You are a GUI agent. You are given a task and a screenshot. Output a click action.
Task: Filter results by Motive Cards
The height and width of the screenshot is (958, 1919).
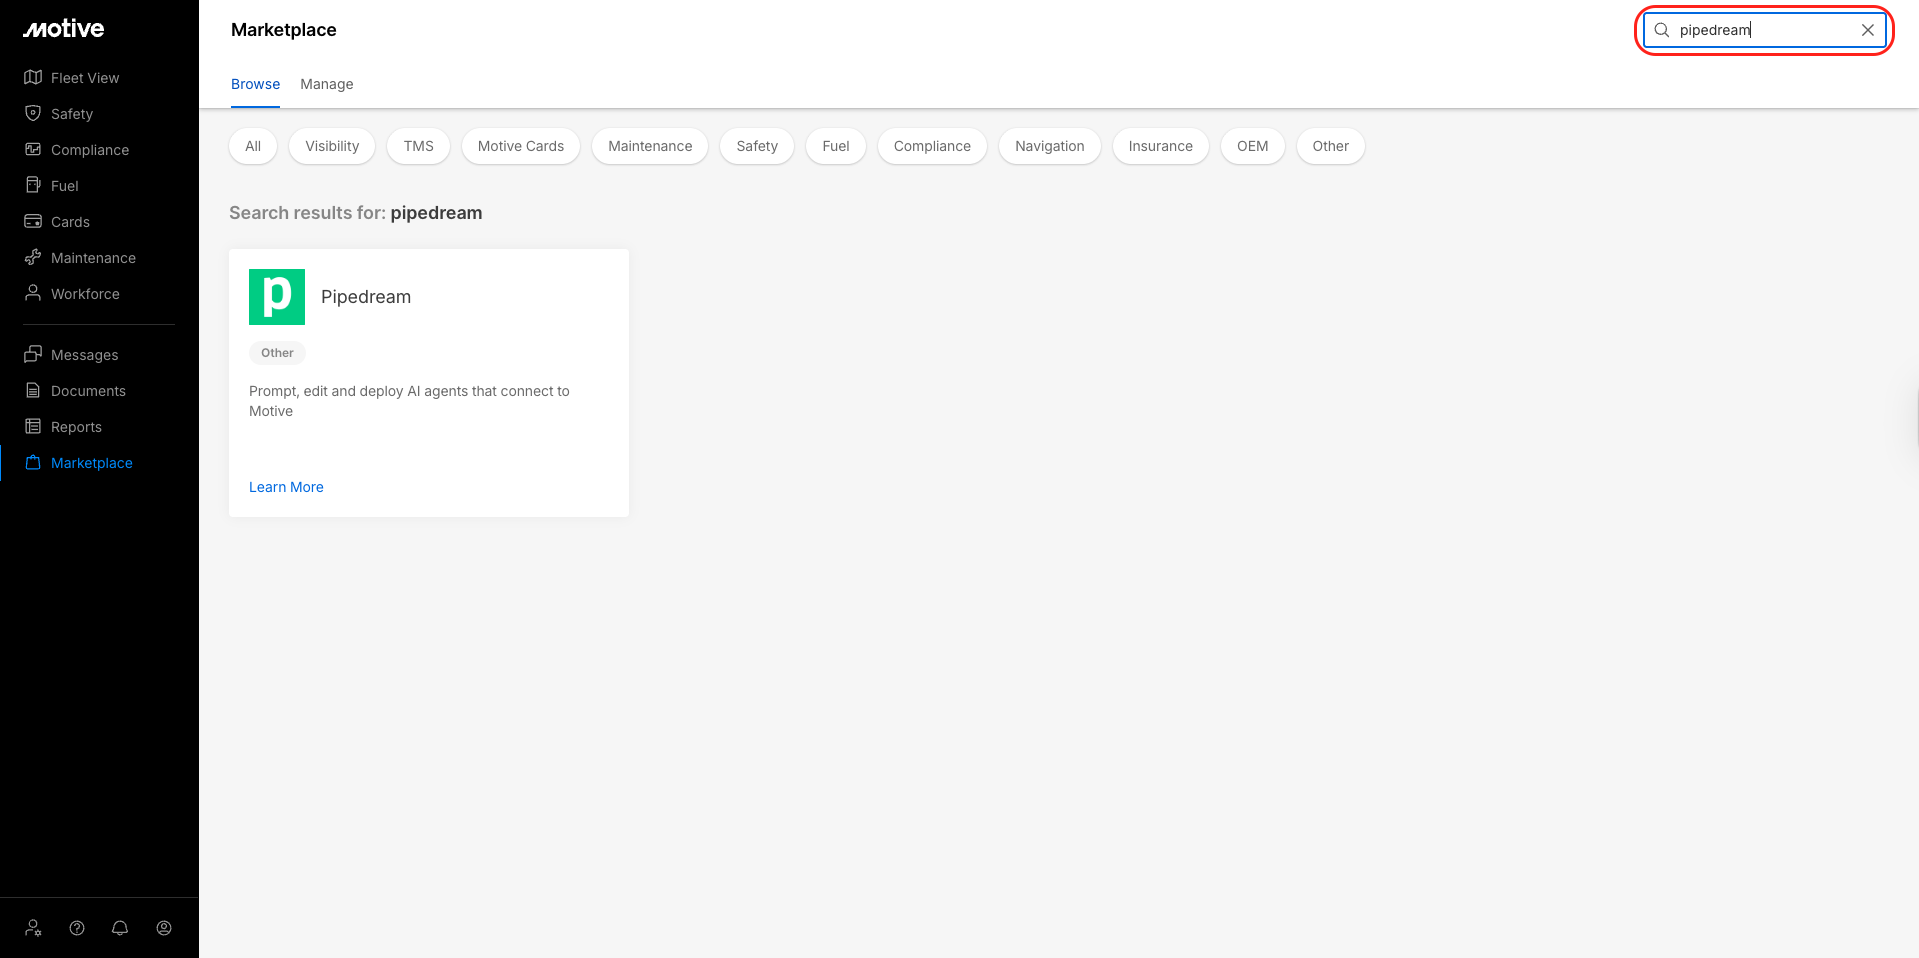[x=520, y=146]
